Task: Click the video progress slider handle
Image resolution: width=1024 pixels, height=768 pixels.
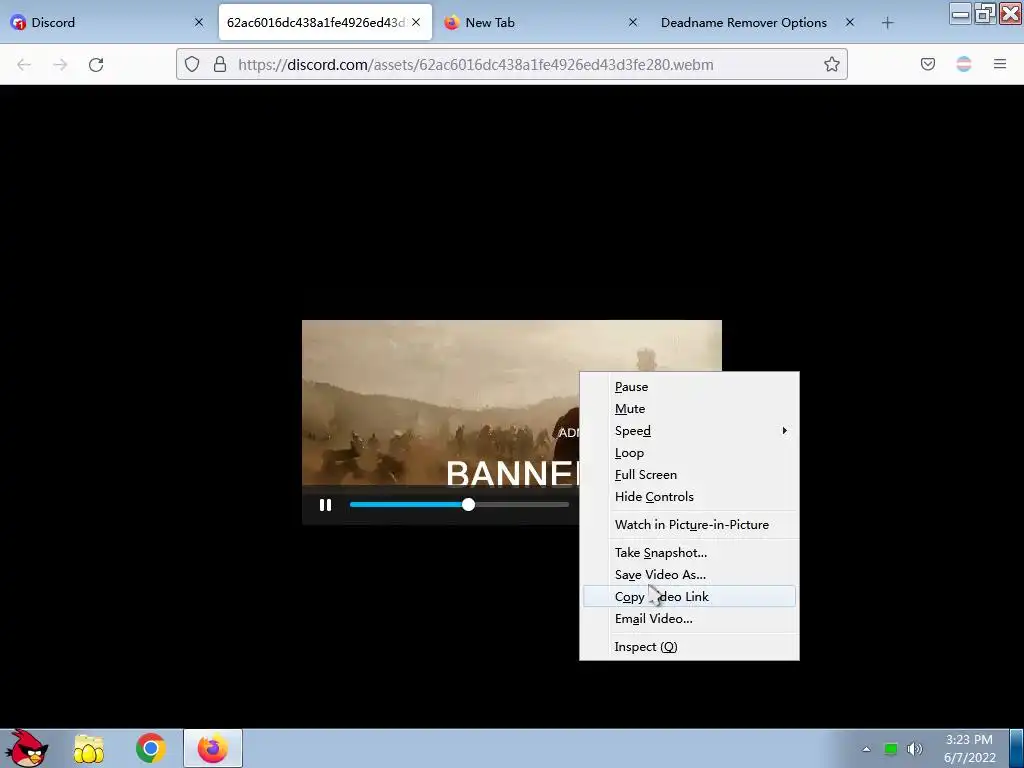Action: tap(468, 505)
